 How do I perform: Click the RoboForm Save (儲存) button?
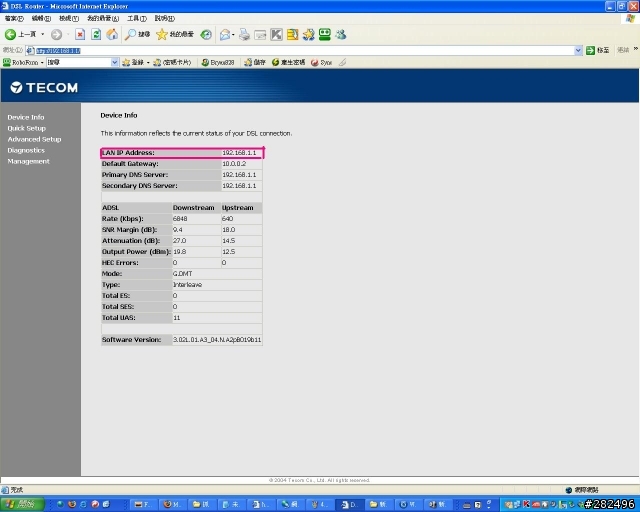(255, 62)
